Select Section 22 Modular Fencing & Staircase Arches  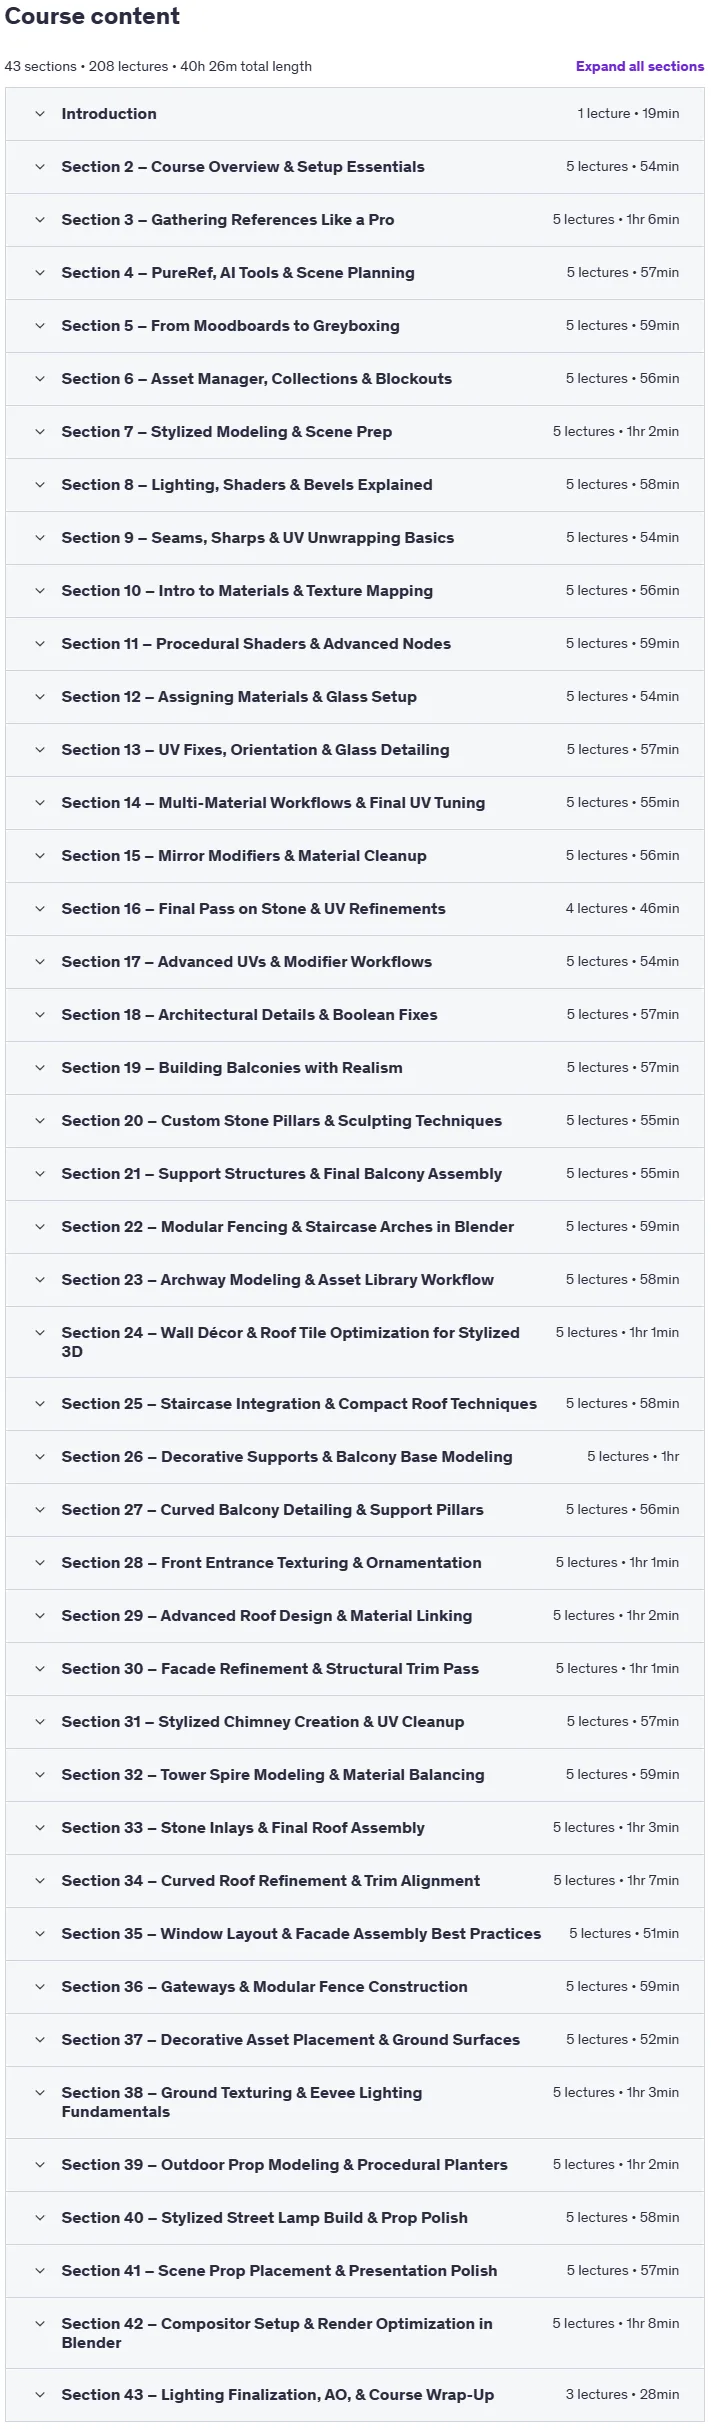[355, 1227]
